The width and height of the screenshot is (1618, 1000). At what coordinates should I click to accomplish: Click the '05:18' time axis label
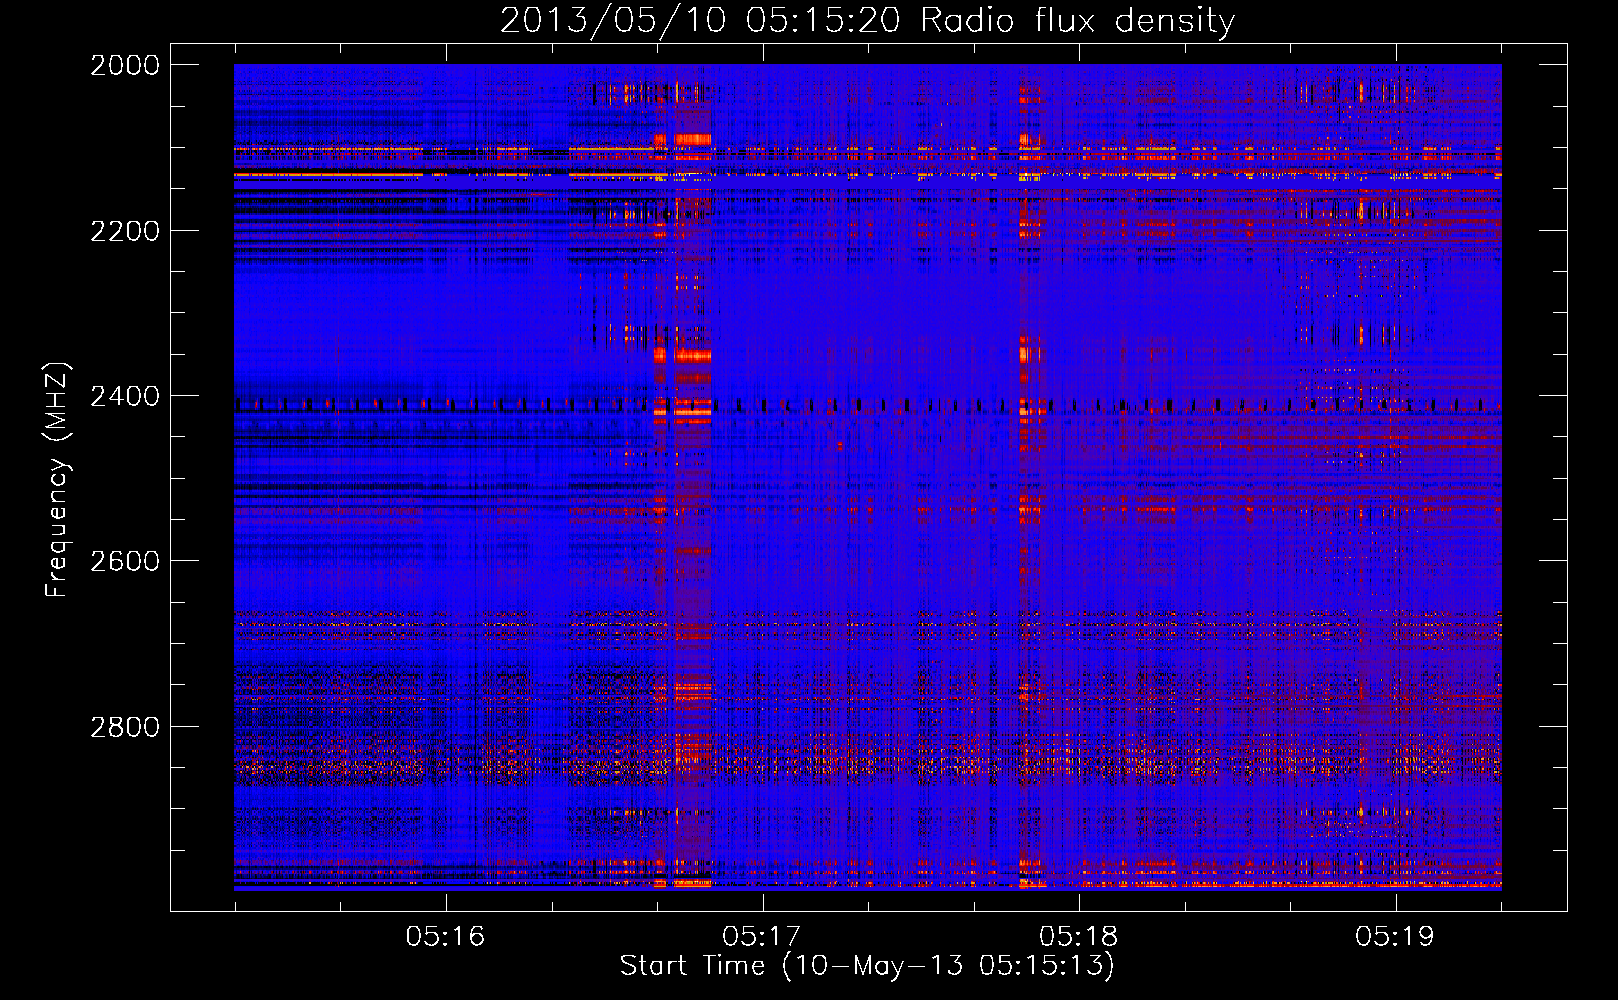pos(1079,937)
